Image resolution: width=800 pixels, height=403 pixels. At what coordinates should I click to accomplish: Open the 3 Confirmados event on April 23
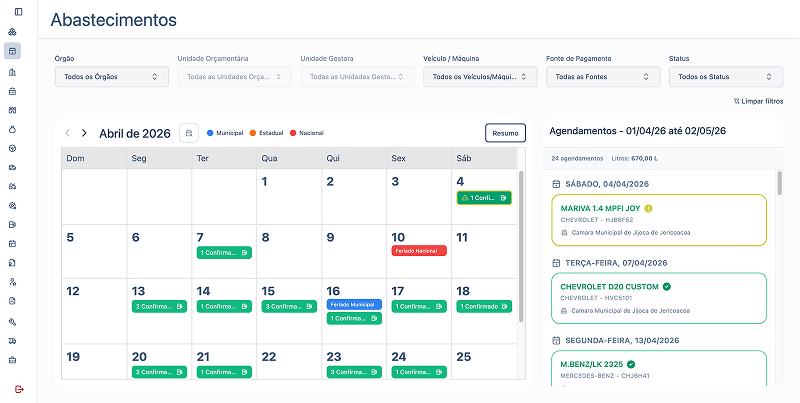[354, 372]
